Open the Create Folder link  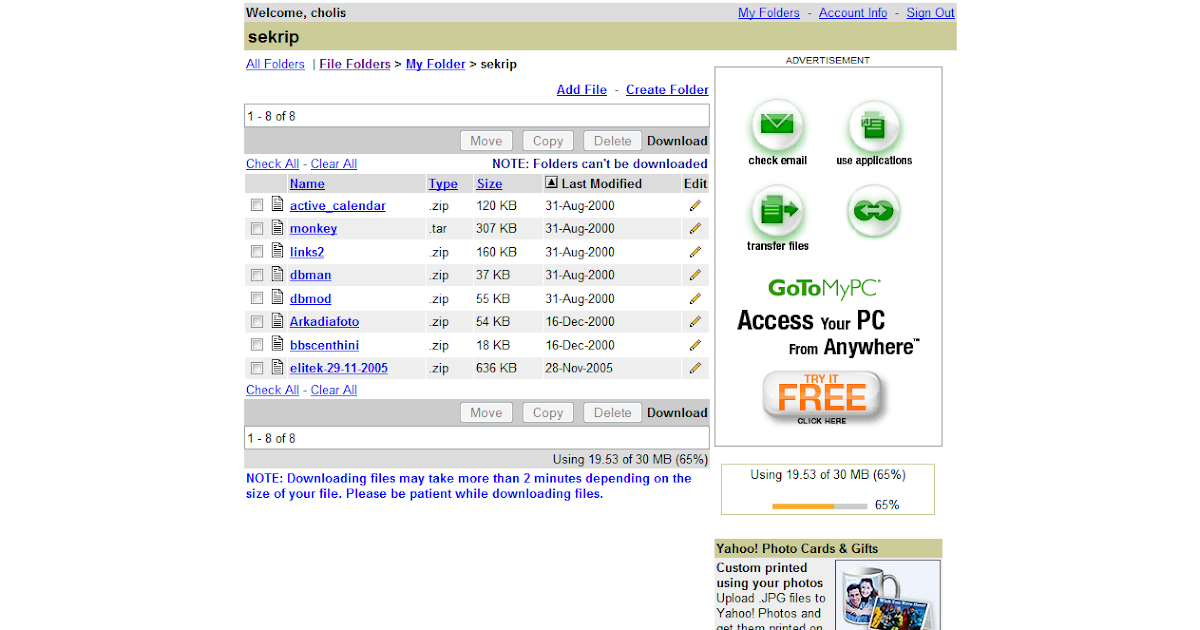(666, 89)
